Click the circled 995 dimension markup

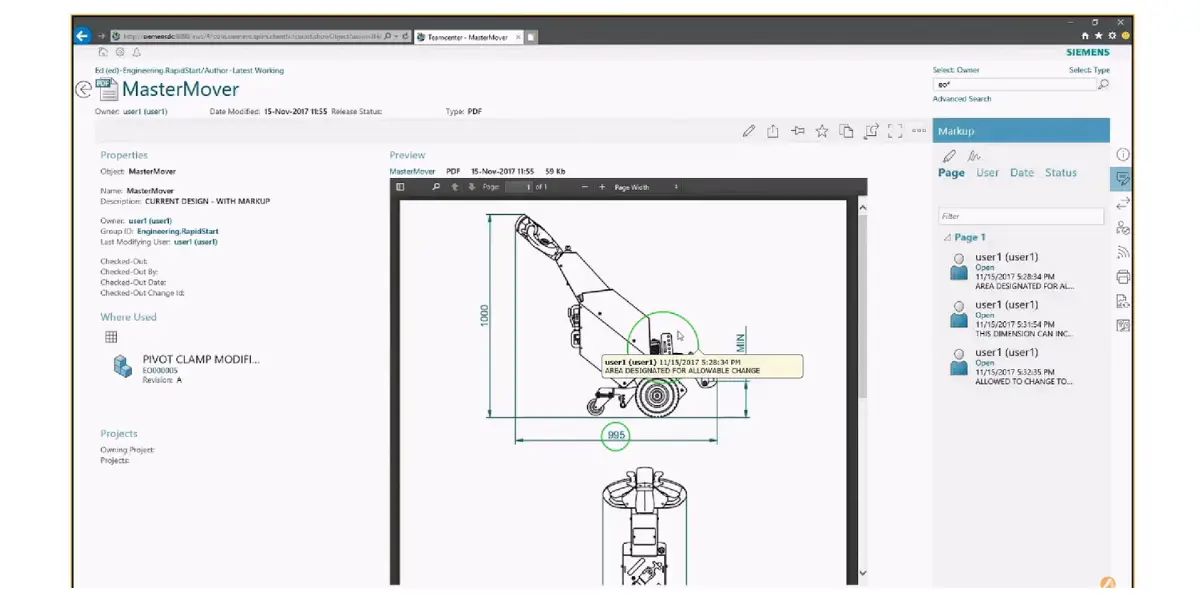coord(616,436)
